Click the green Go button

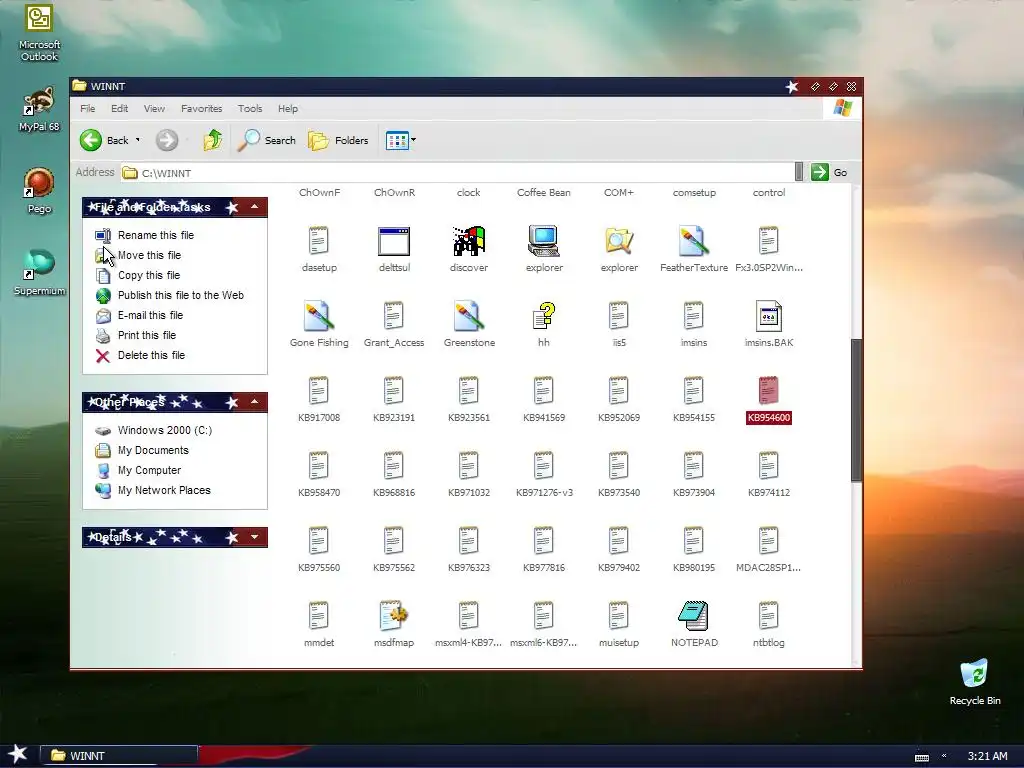pos(829,172)
